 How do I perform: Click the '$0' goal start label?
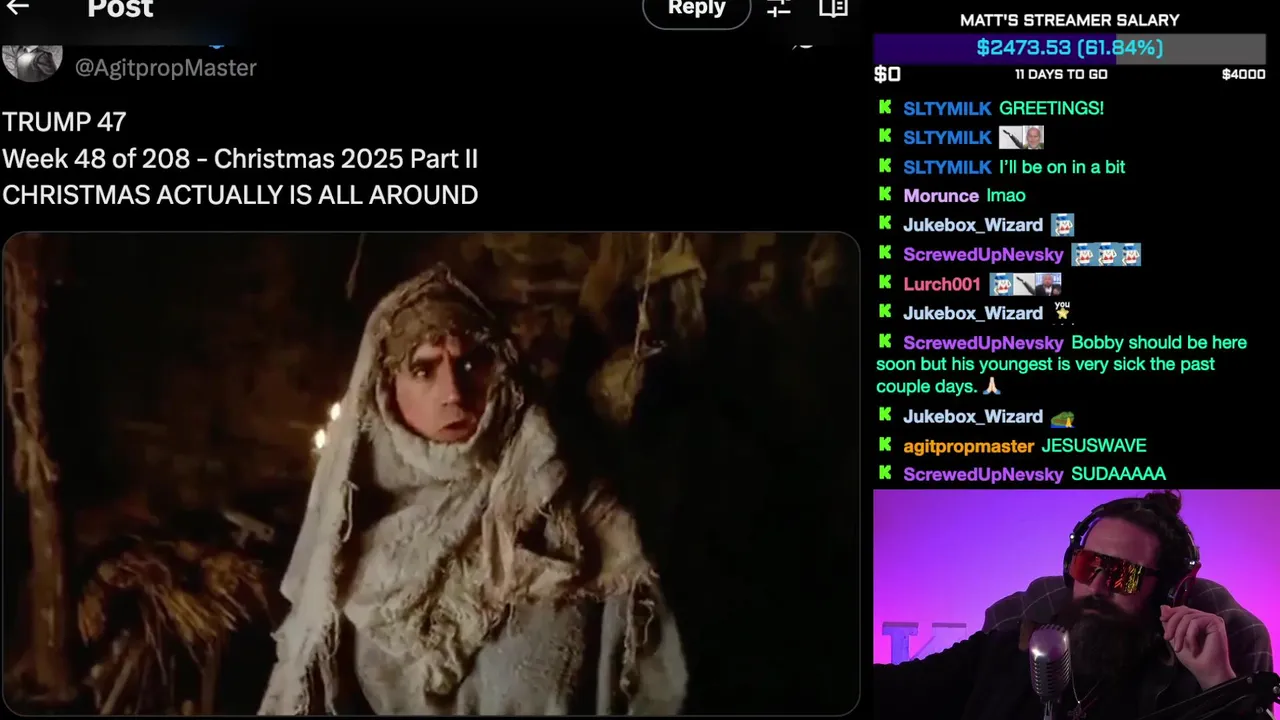(x=887, y=74)
